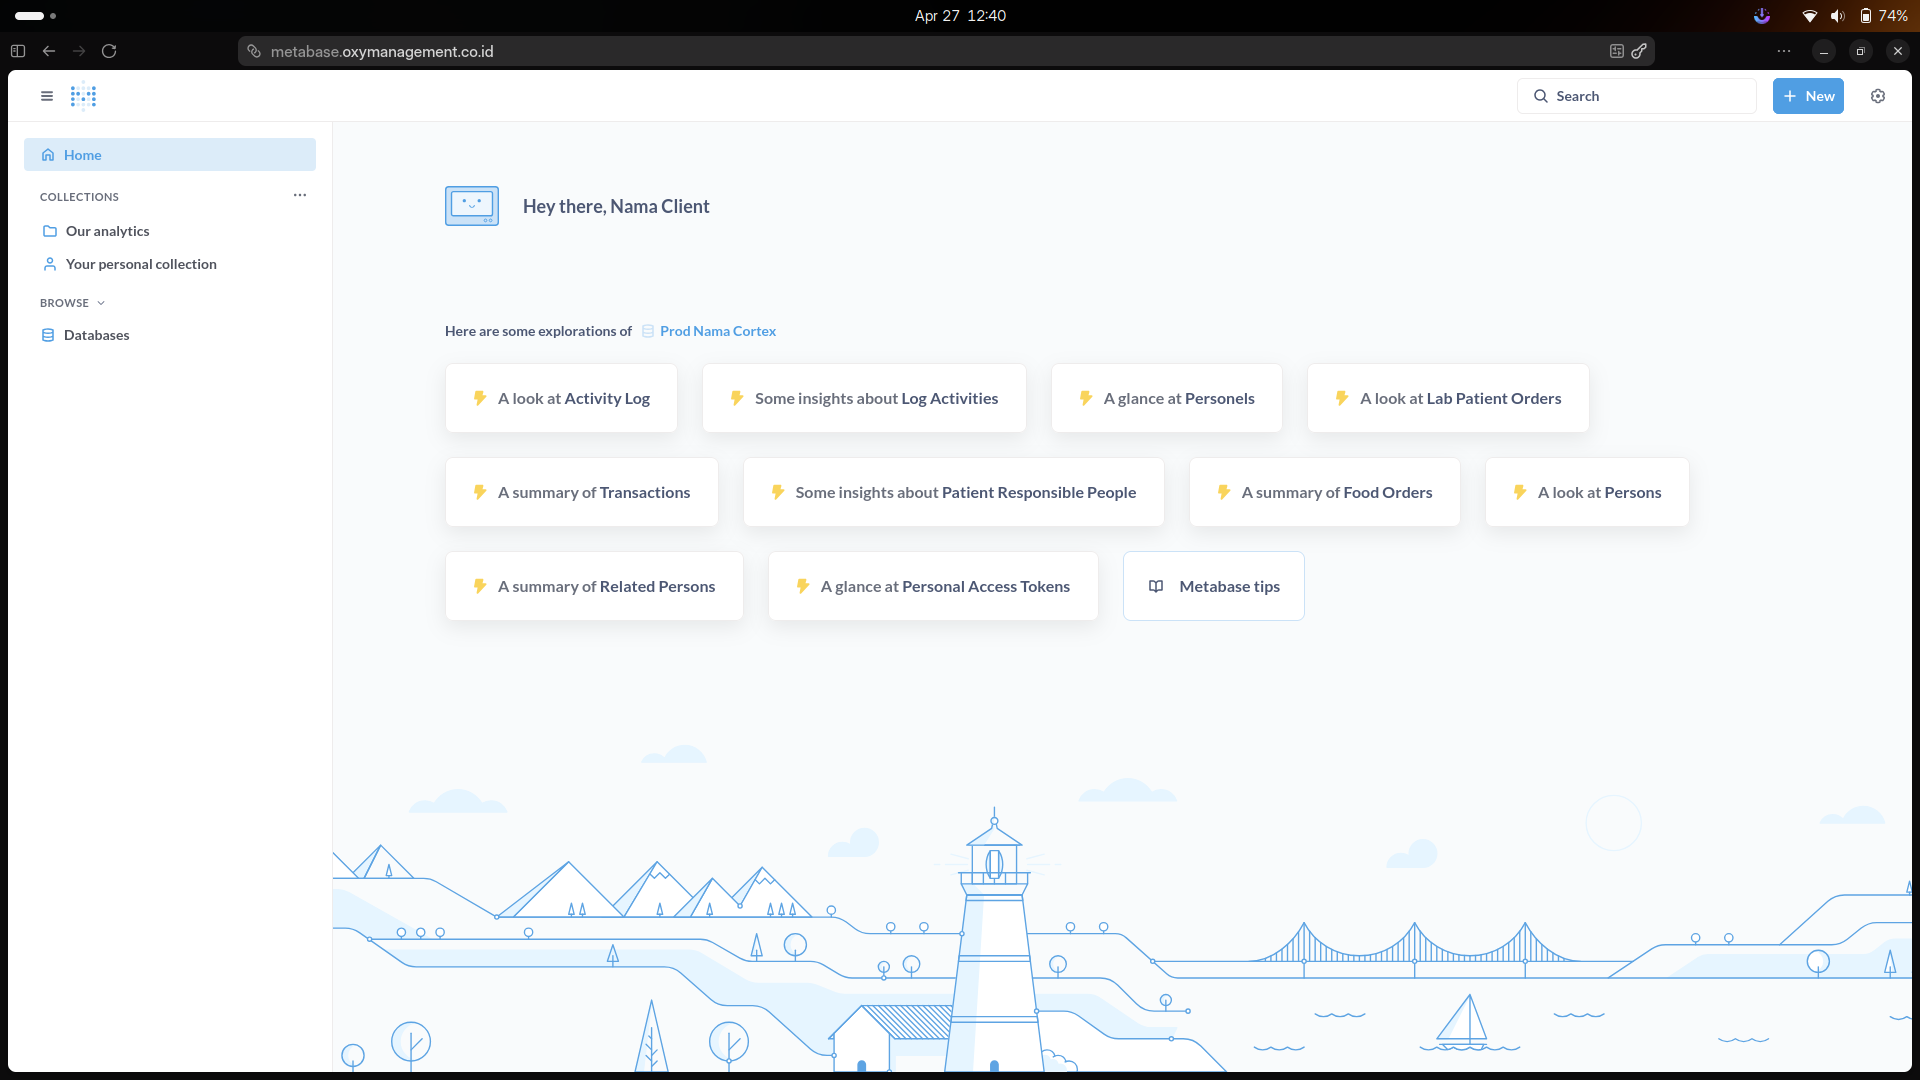Screen dimensions: 1920x1080
Task: Click the personal collection person icon
Action: pyautogui.click(x=50, y=264)
